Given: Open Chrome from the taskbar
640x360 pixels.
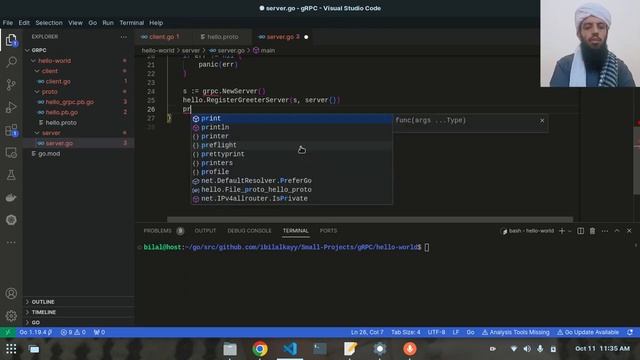Looking at the screenshot, I should click(260, 349).
